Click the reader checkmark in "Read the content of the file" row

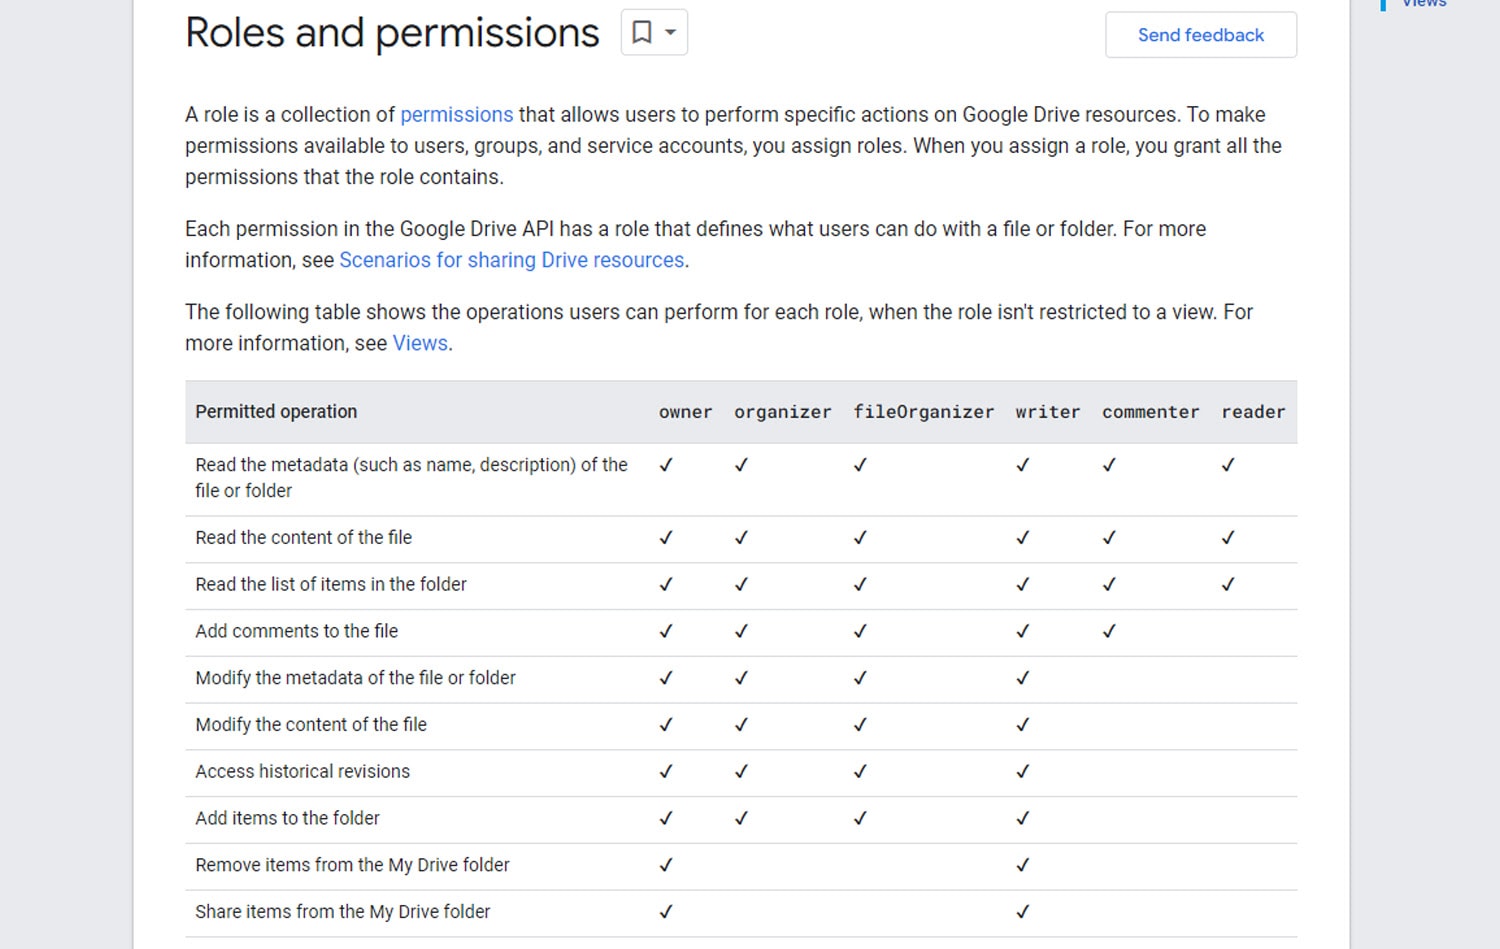click(x=1228, y=538)
